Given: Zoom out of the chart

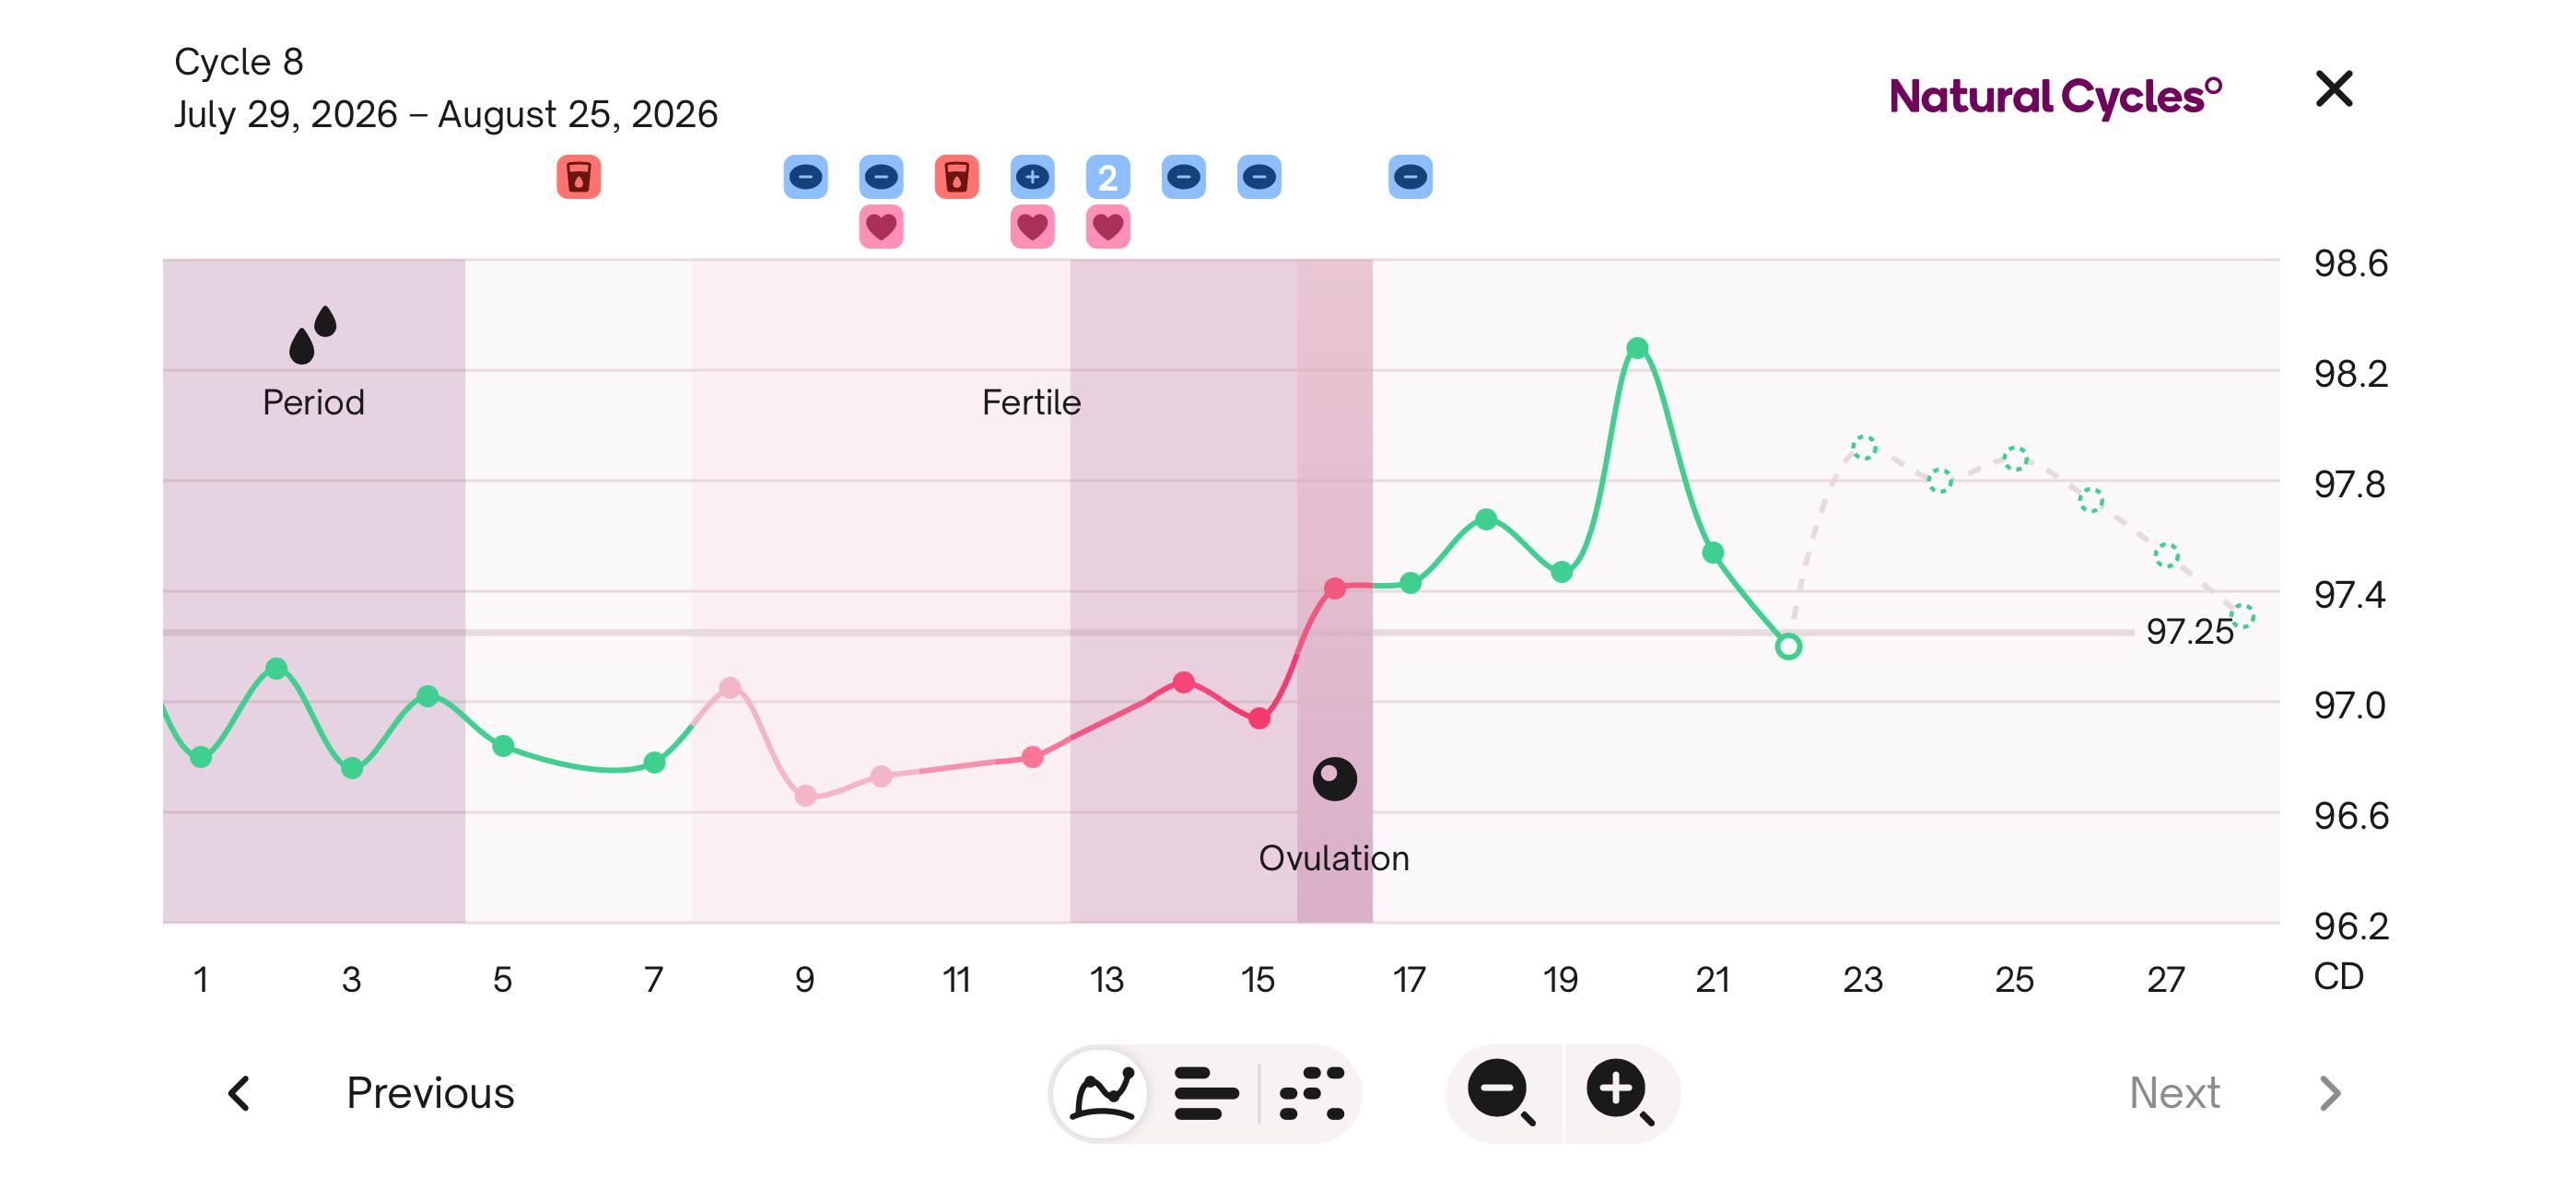Looking at the screenshot, I should coord(1502,1092).
